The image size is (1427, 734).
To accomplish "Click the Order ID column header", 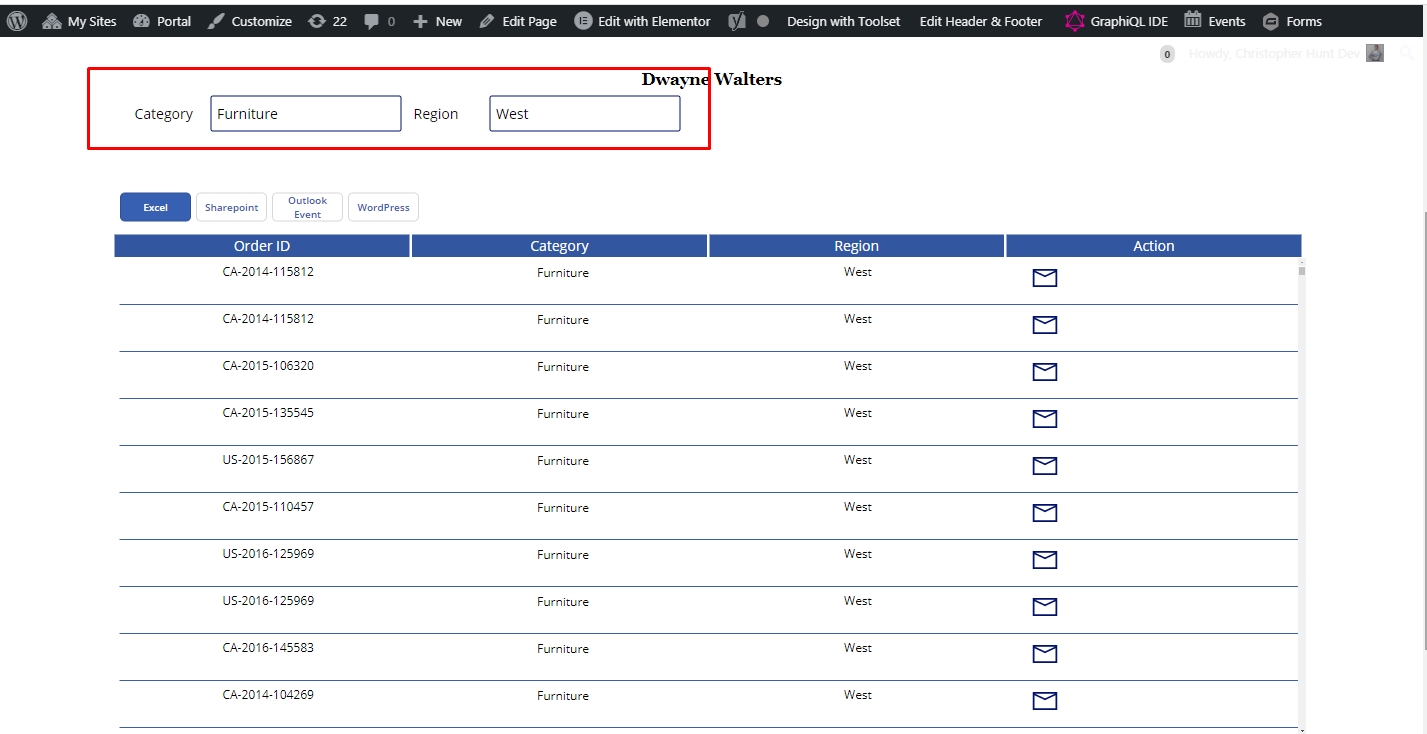I will (x=262, y=246).
